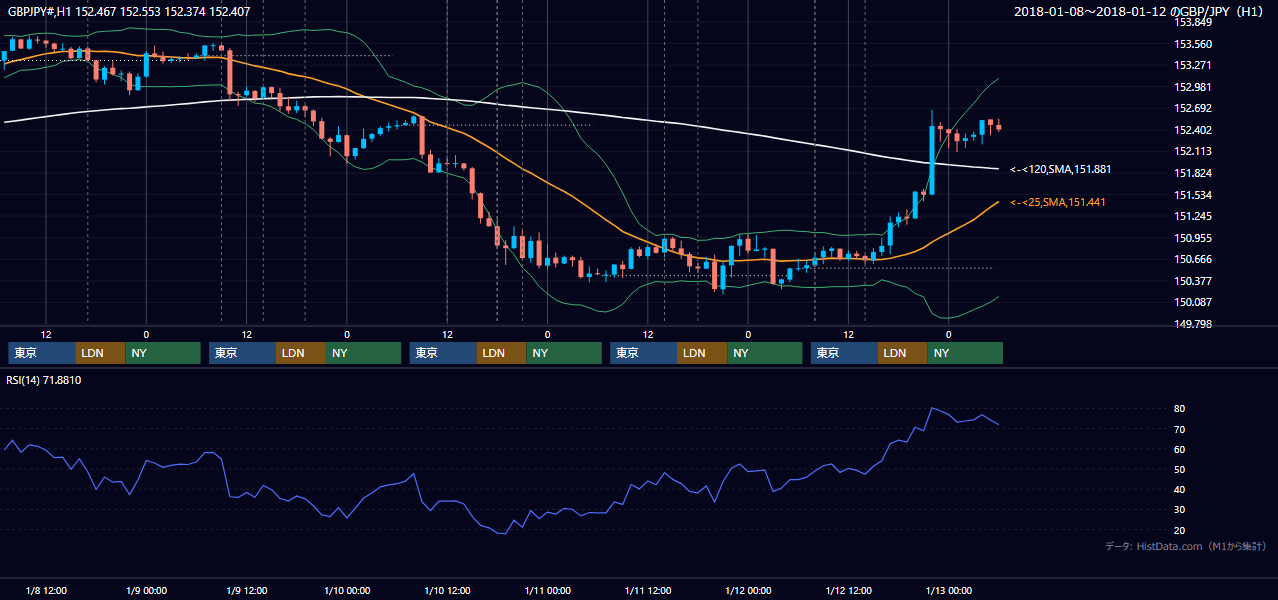Click the white 120 SMA line's right end
The height and width of the screenshot is (600, 1278).
pos(996,168)
